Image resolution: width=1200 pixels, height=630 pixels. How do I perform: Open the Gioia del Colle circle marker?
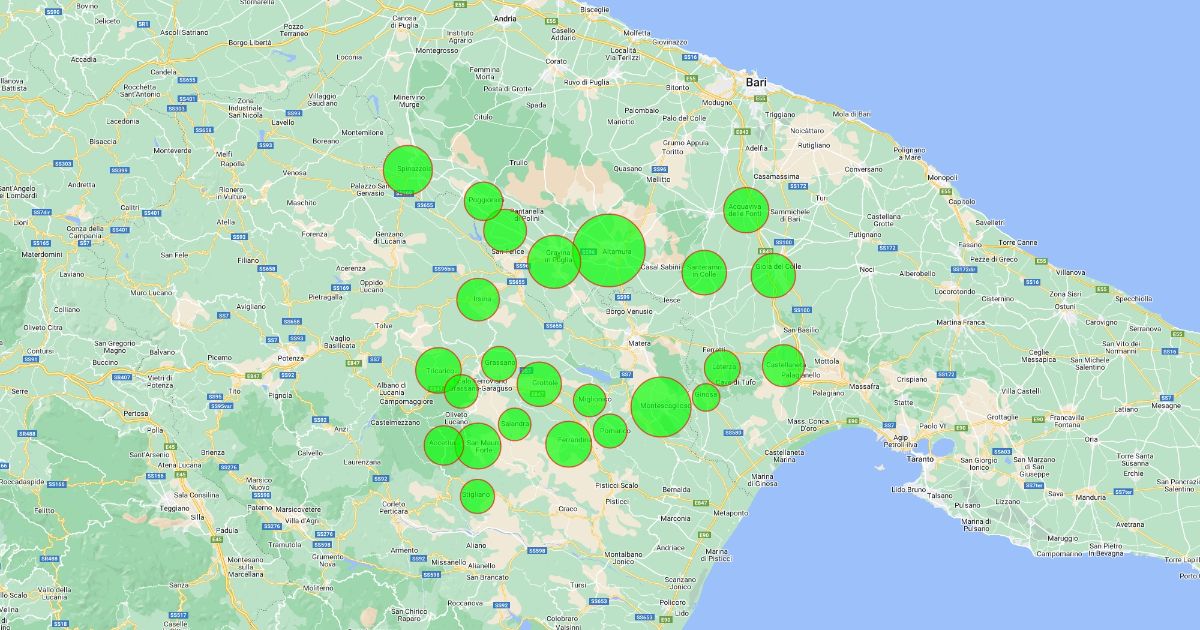(x=773, y=276)
